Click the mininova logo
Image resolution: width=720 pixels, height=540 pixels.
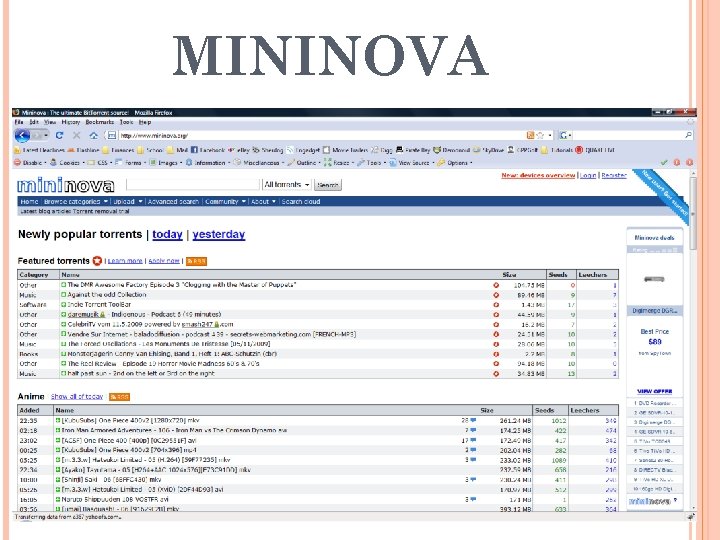click(65, 185)
